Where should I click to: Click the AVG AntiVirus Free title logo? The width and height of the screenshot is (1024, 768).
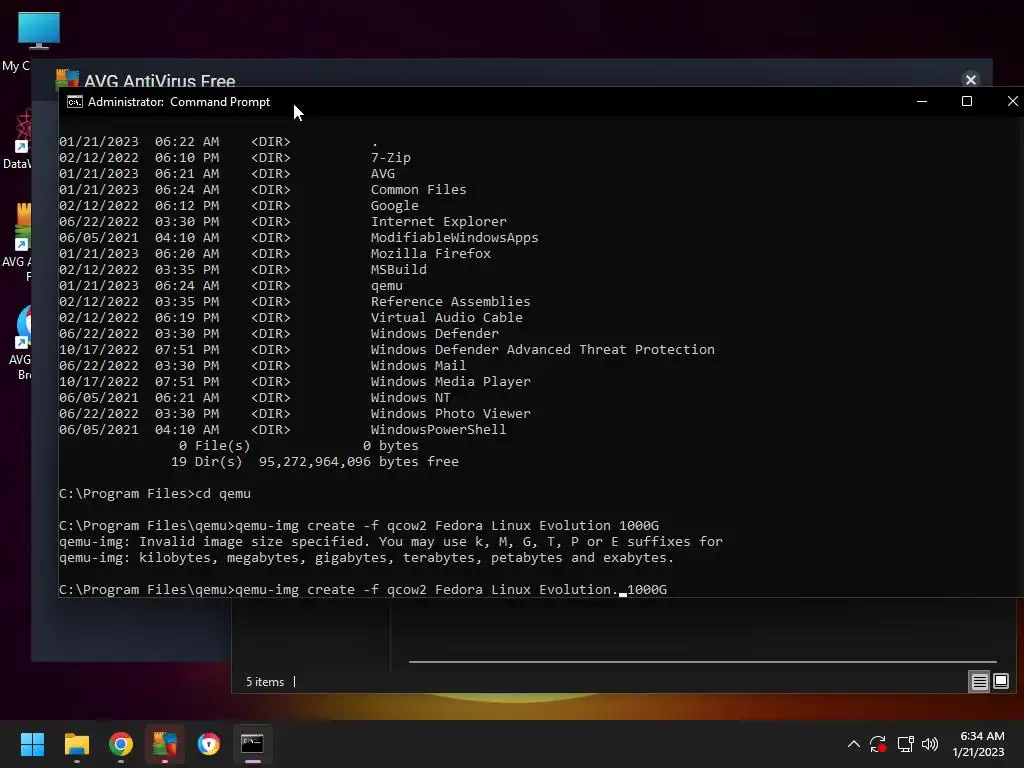[67, 78]
